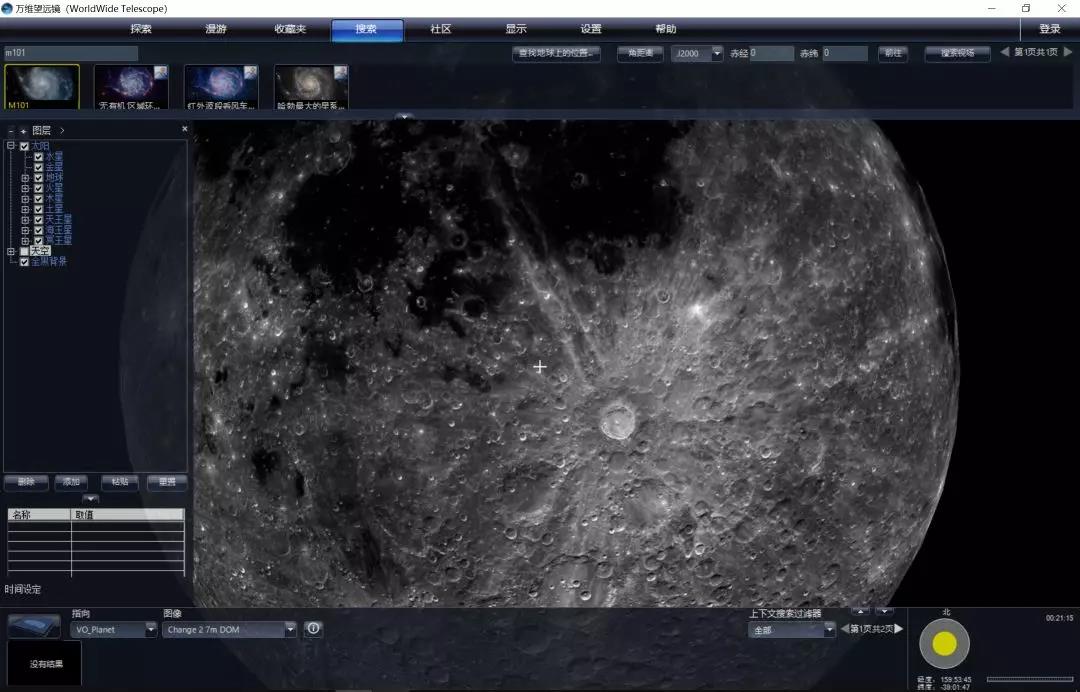Click the info icon beside the image dropdown
The image size is (1080, 692).
313,629
